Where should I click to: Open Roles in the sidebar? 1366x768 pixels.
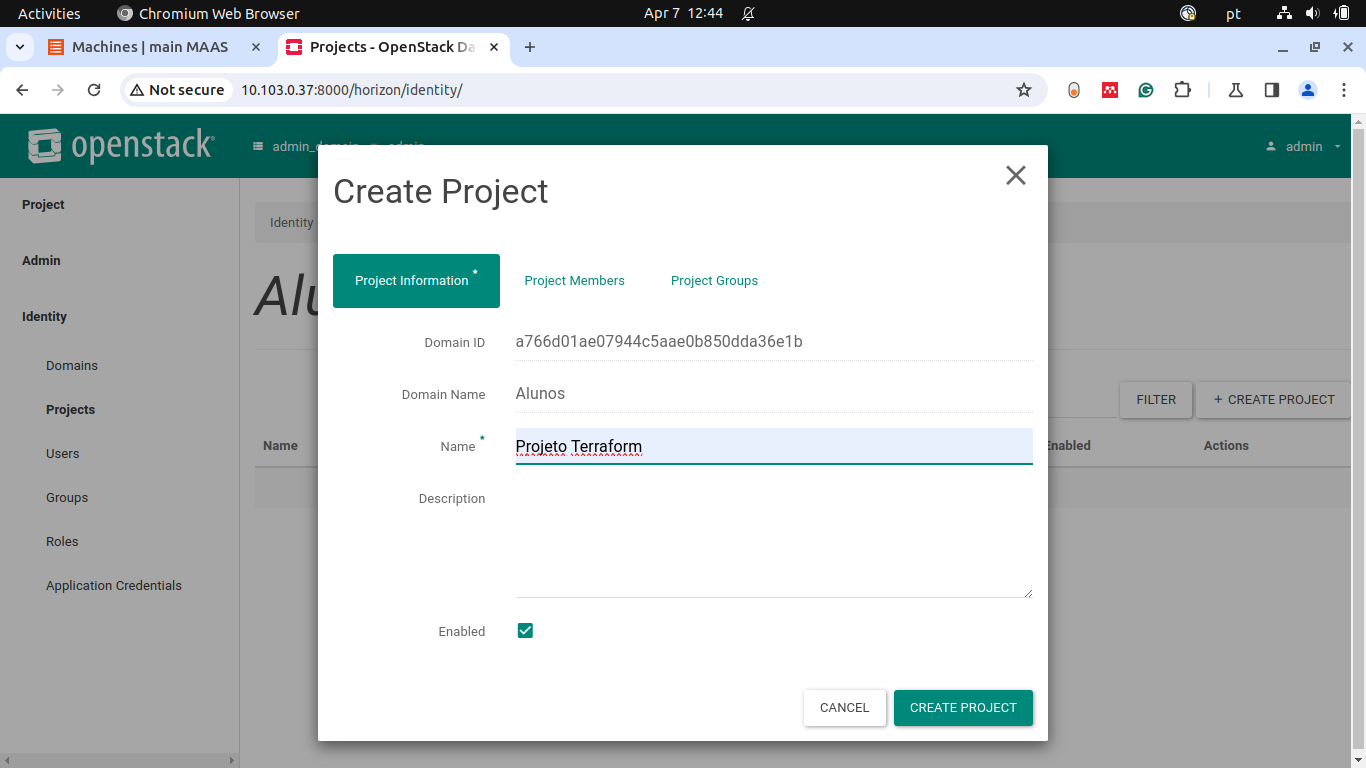coord(62,541)
